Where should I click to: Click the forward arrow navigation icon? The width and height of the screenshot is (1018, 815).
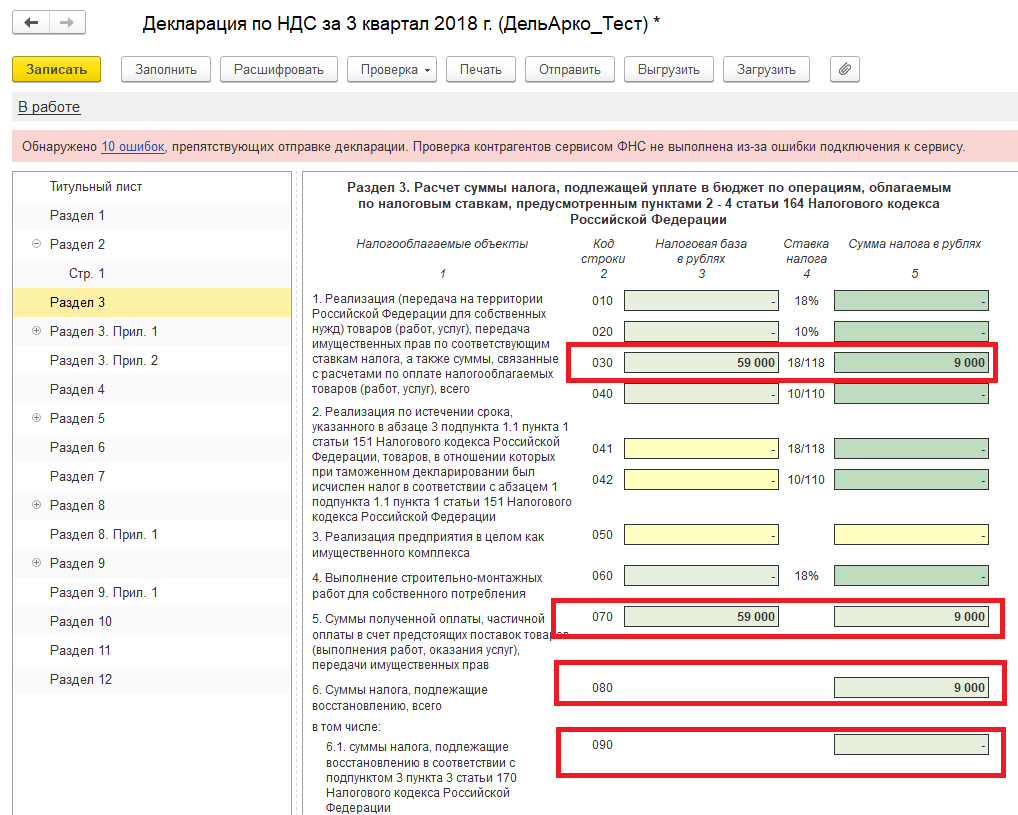(x=67, y=23)
